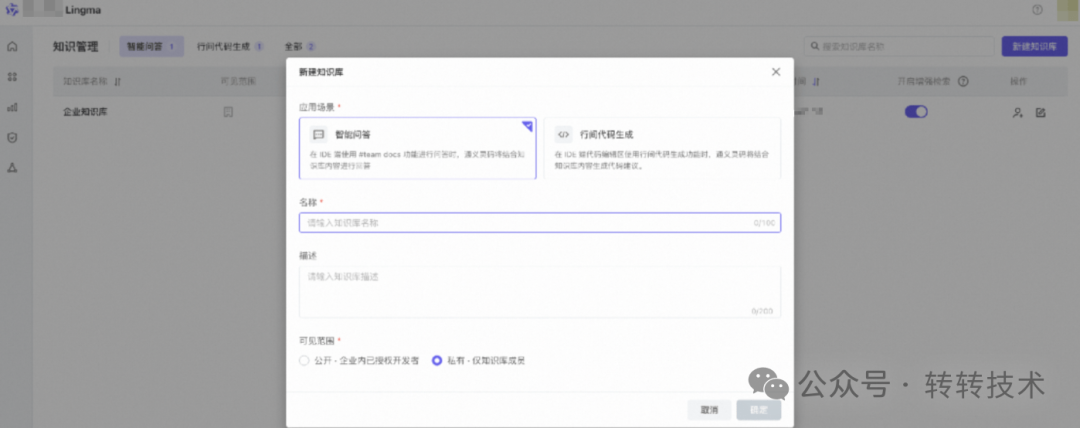Focus the 名称 knowledge base name field
Image resolution: width=1080 pixels, height=428 pixels.
click(x=540, y=223)
